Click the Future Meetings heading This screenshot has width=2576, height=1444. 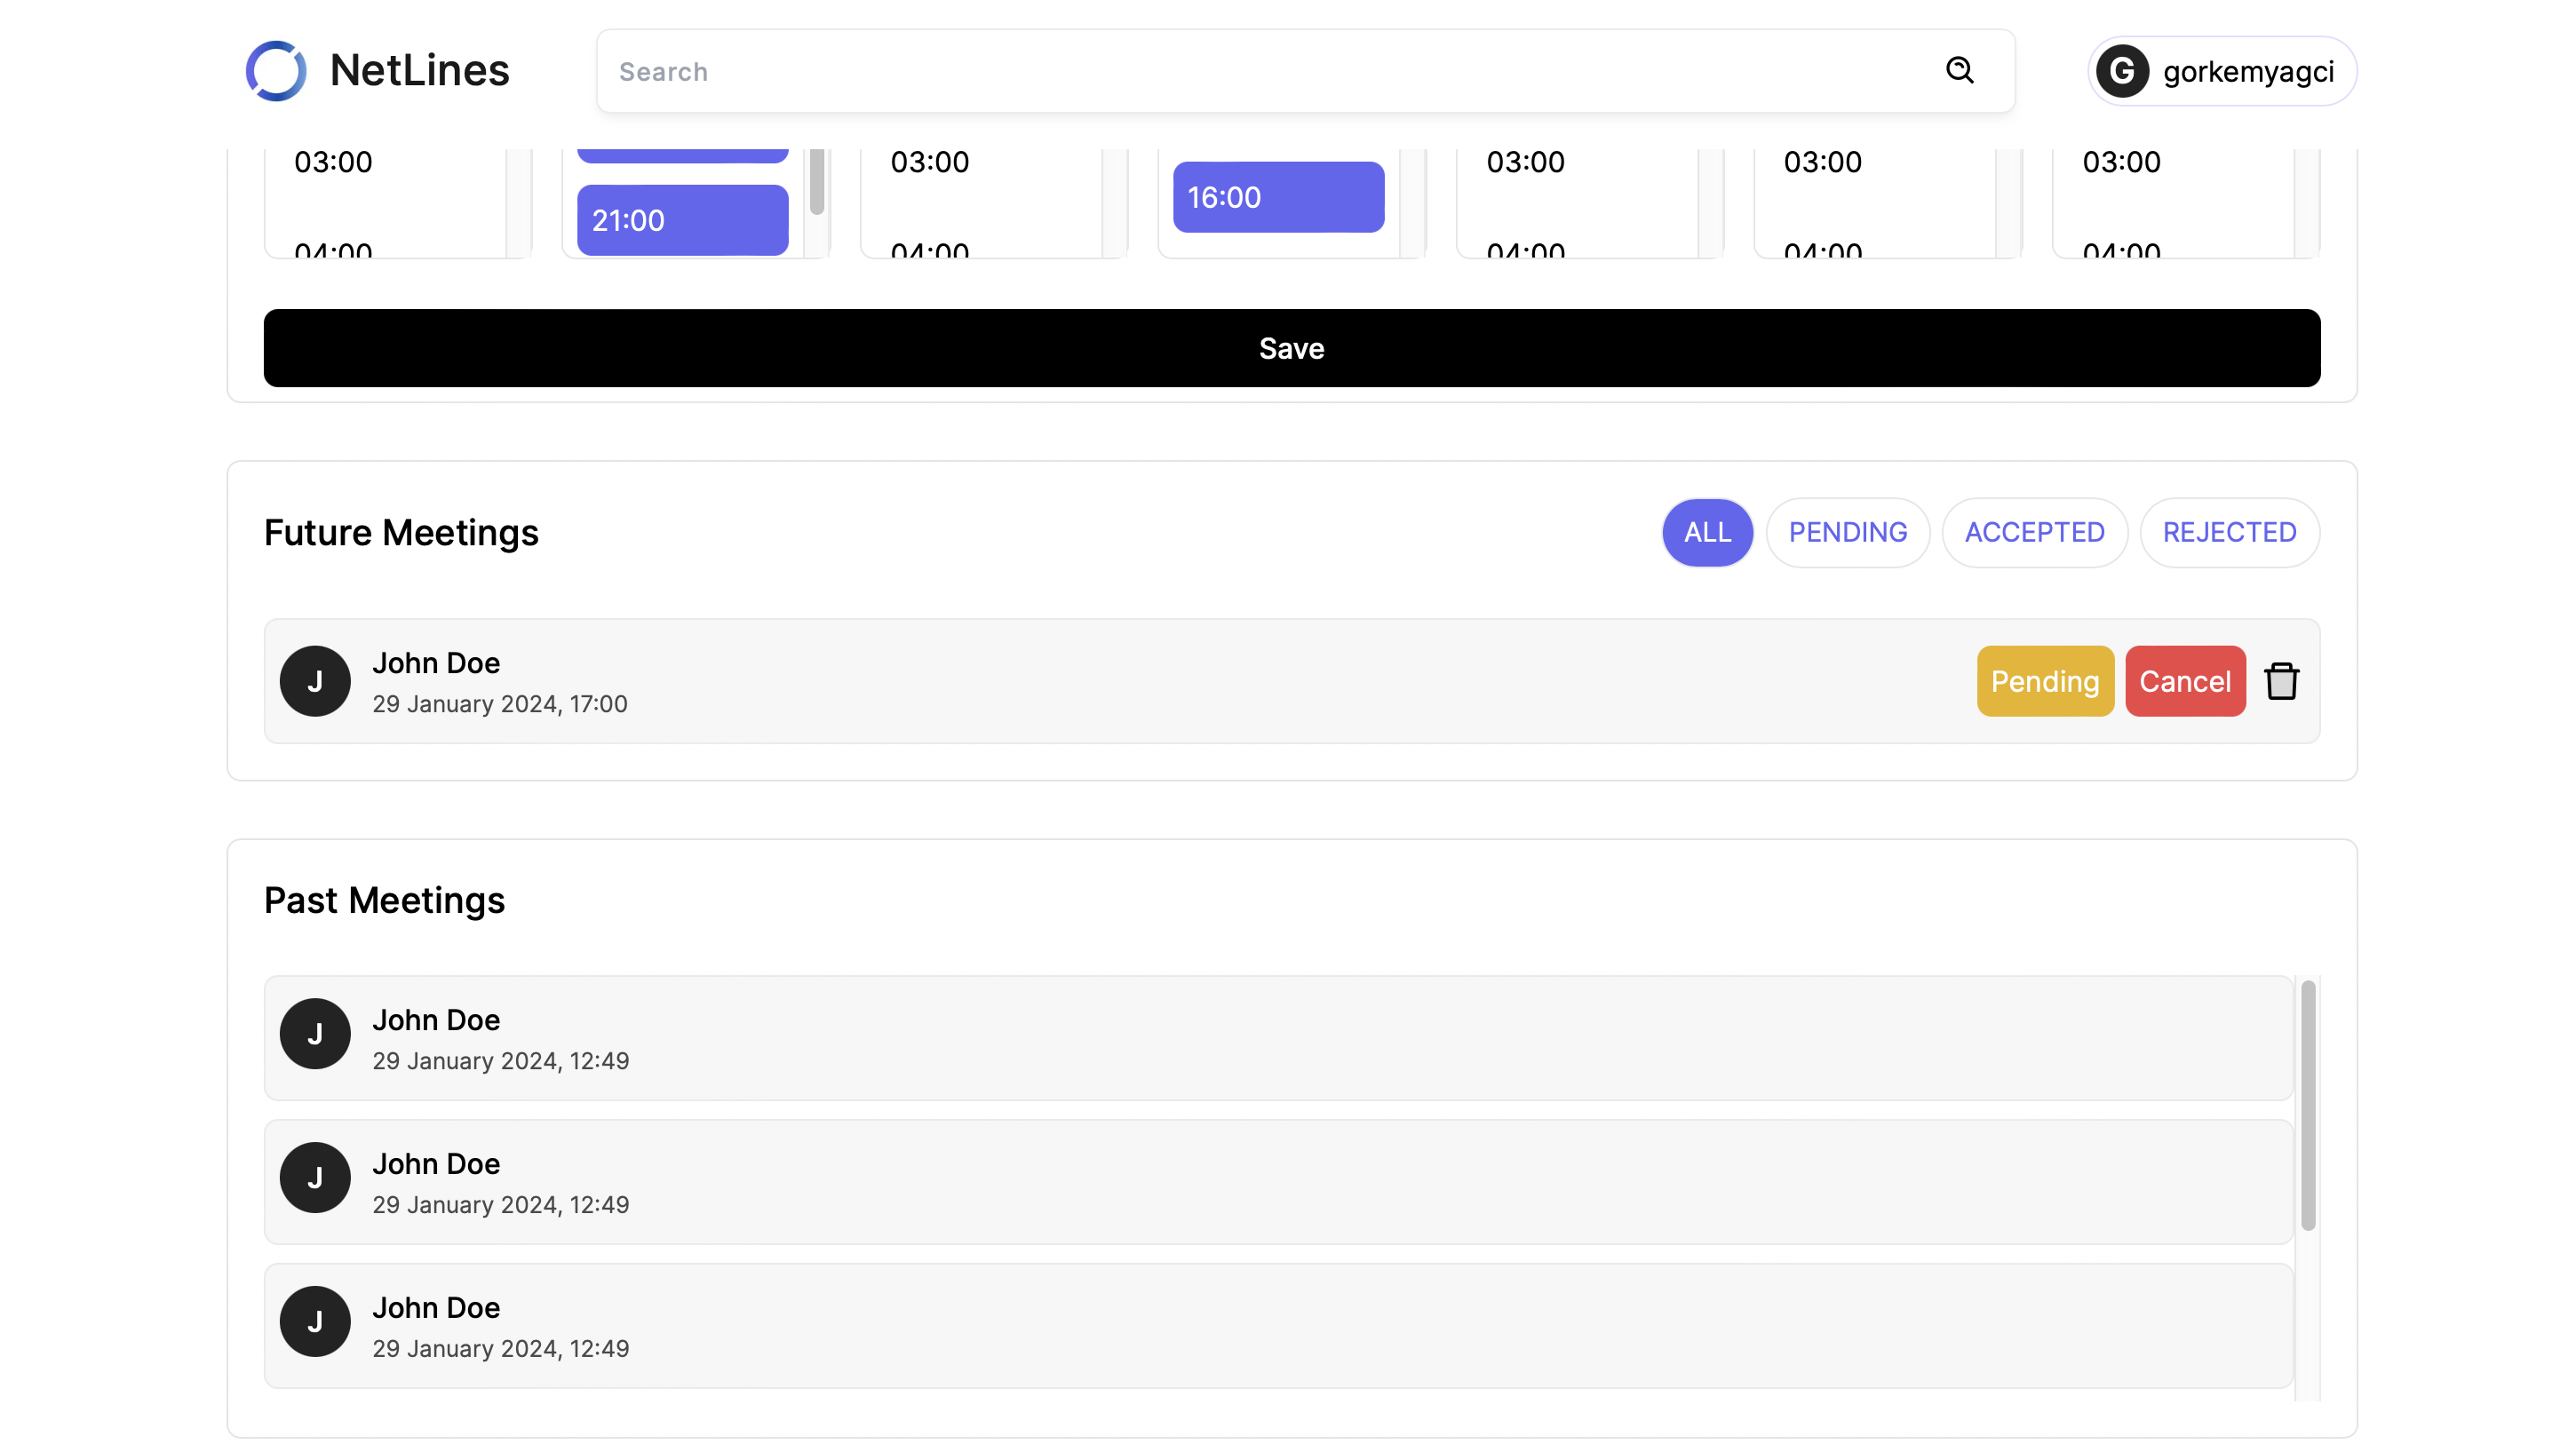tap(401, 533)
